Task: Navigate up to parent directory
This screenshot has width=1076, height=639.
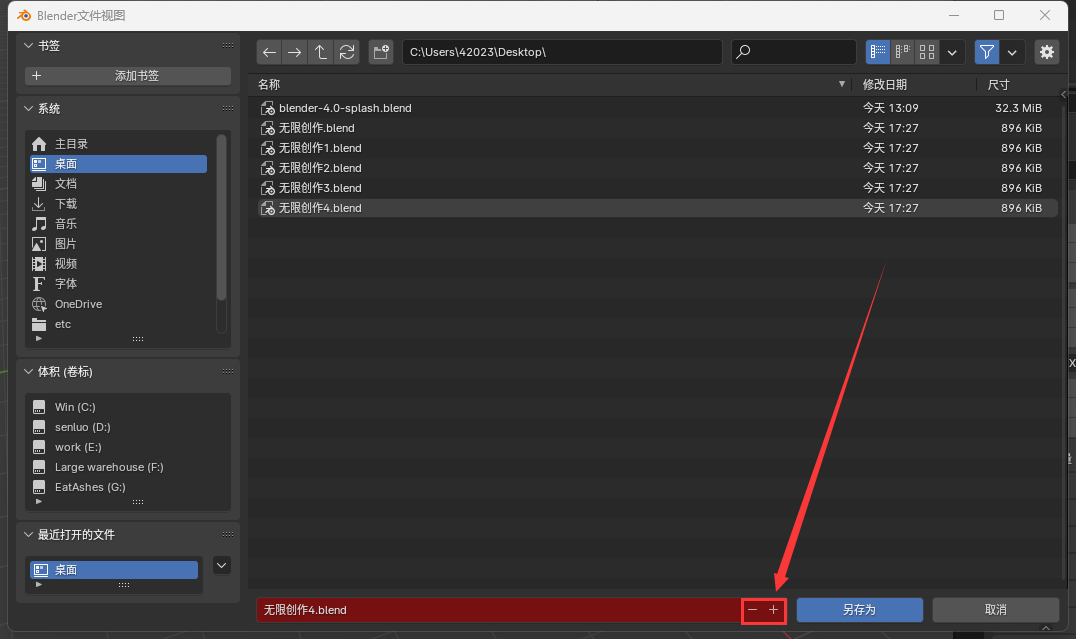Action: (x=320, y=52)
